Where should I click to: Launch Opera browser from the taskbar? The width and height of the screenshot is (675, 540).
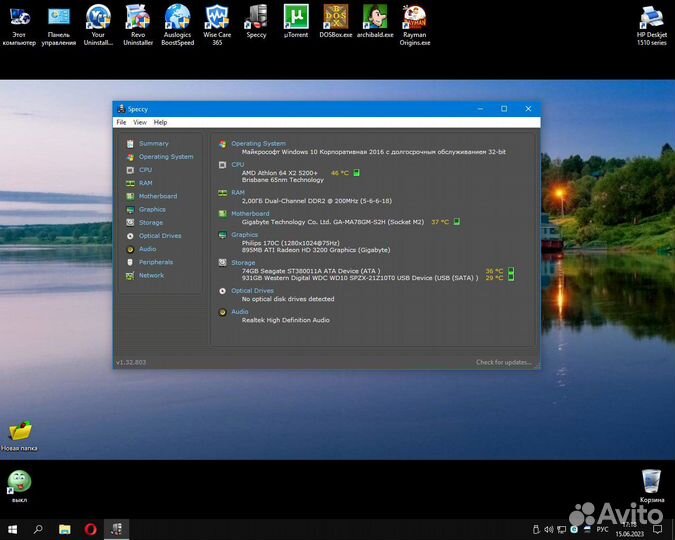(x=90, y=529)
